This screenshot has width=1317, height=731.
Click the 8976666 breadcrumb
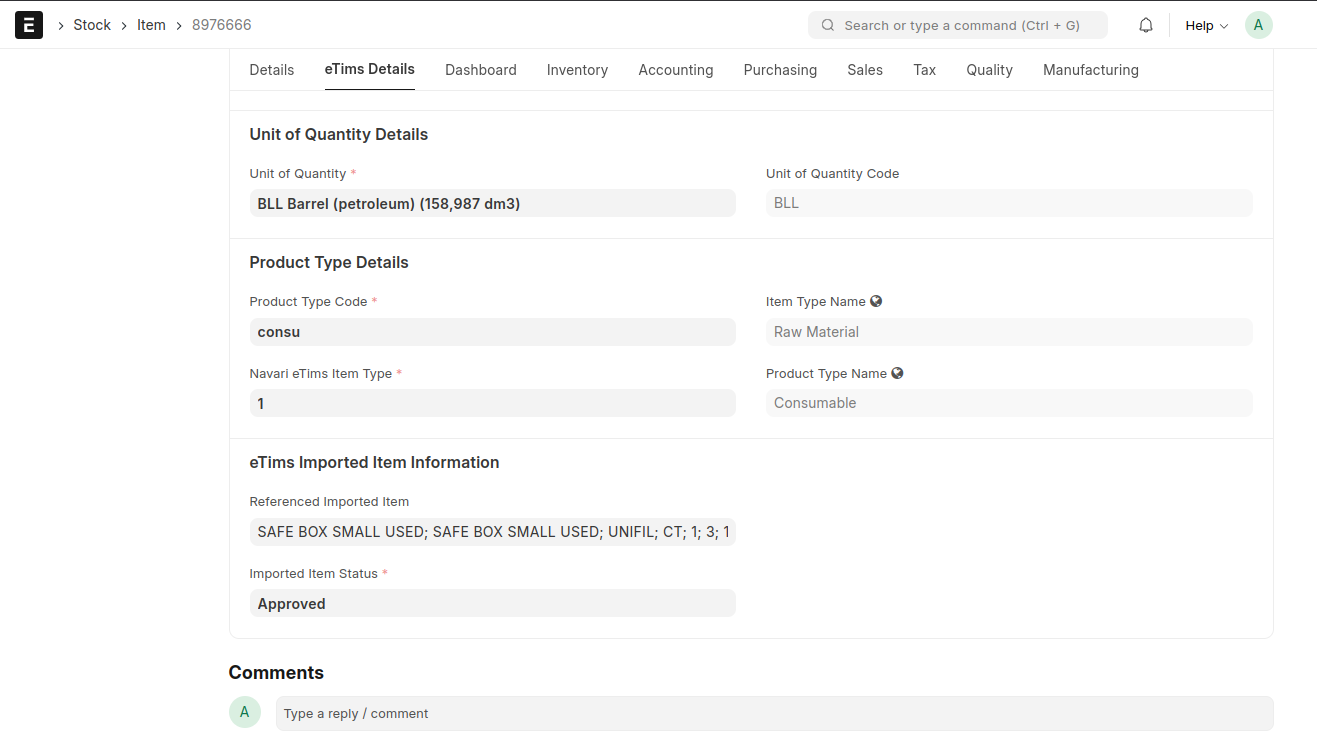222,25
